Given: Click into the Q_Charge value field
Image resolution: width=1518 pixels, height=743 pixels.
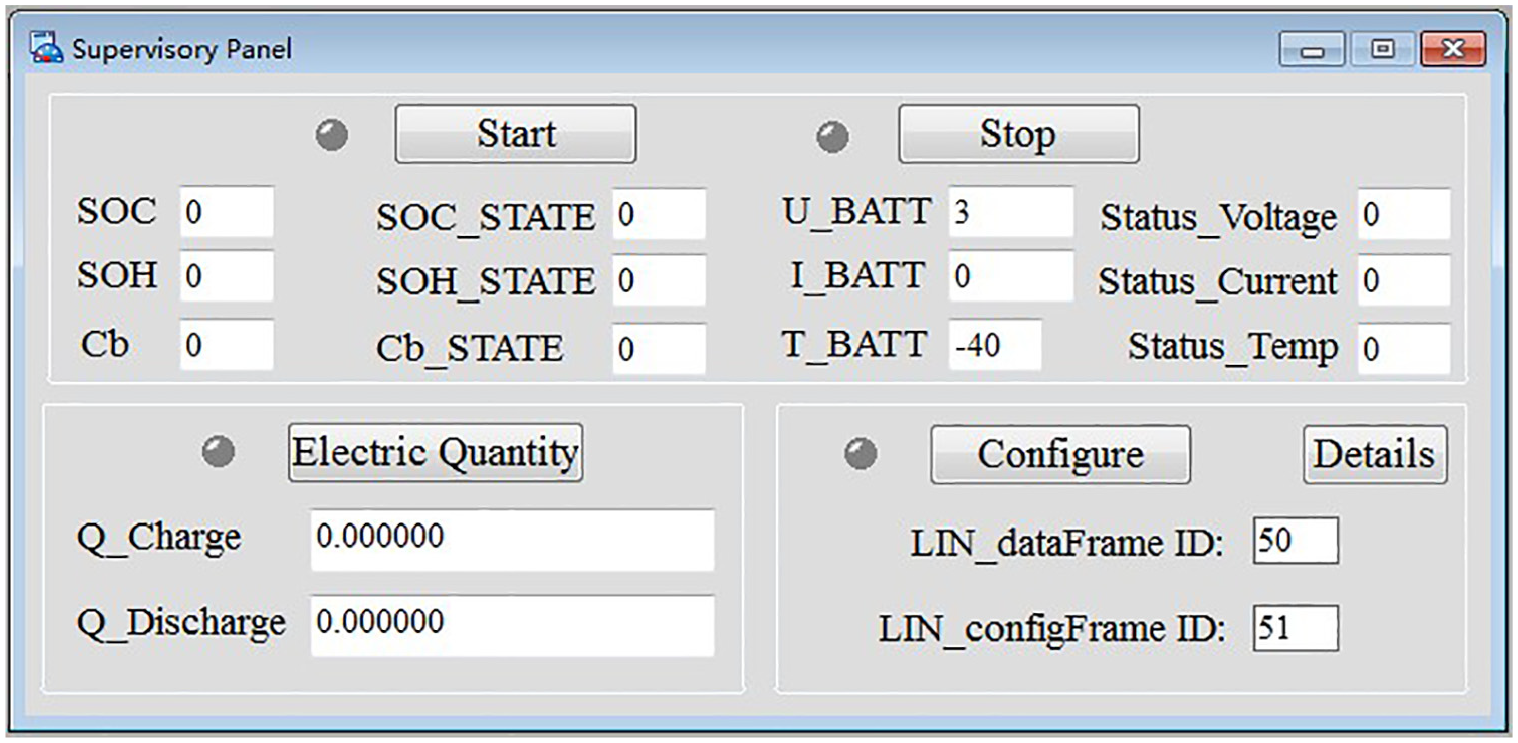Looking at the screenshot, I should point(512,539).
